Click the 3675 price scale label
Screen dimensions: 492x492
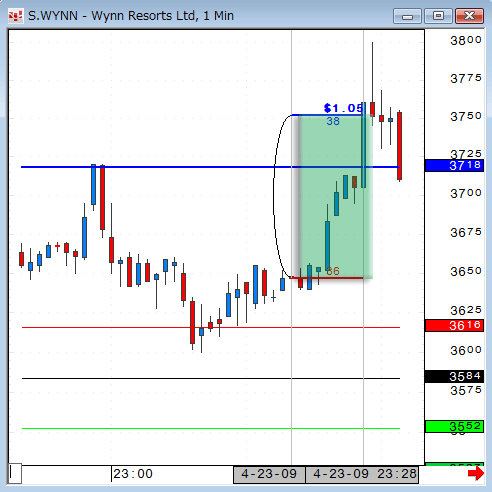pos(466,232)
